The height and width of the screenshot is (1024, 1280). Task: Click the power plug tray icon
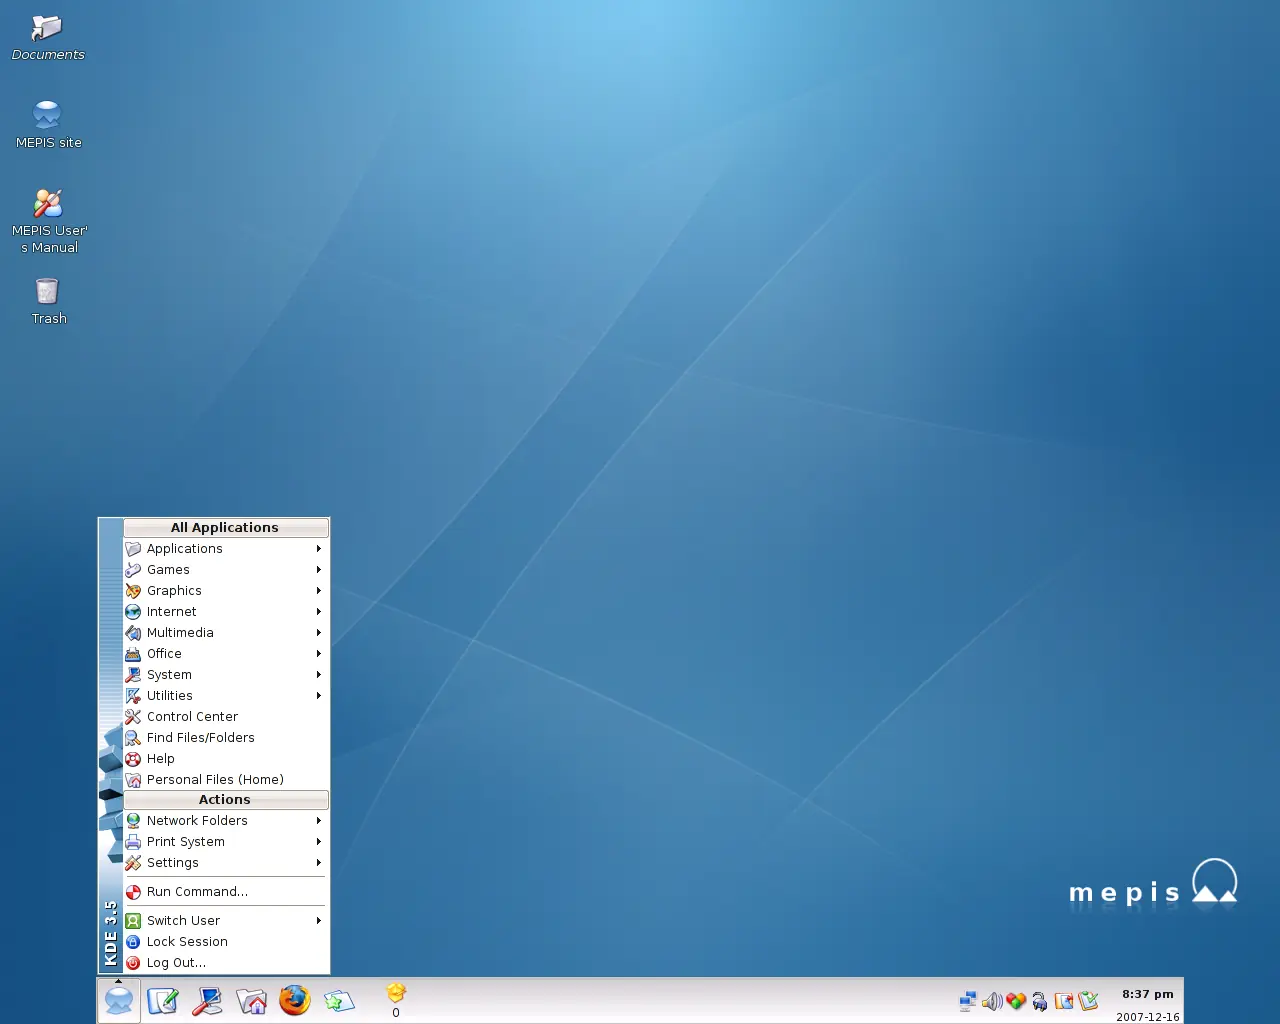[x=1040, y=1001]
